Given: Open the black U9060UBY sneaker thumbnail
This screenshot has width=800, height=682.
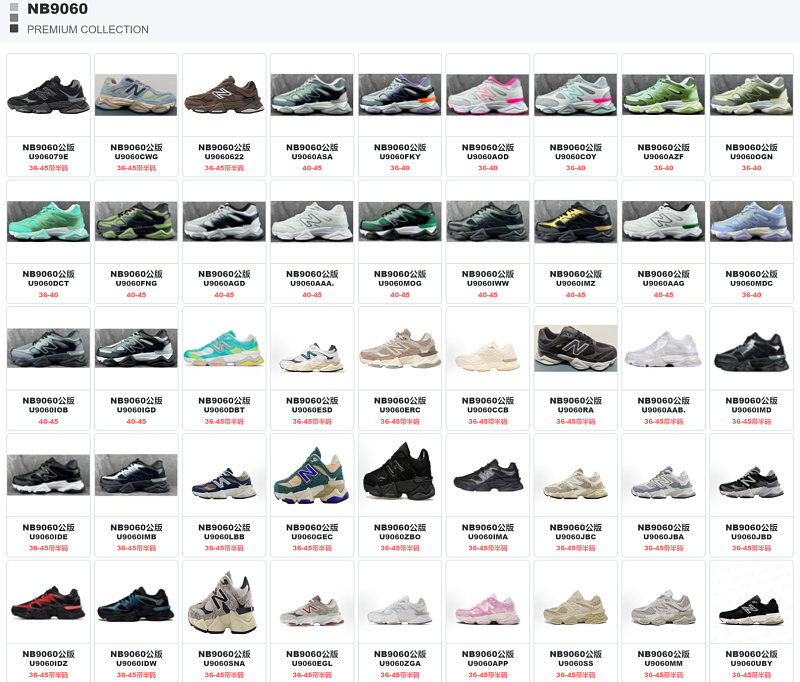Looking at the screenshot, I should [x=752, y=610].
